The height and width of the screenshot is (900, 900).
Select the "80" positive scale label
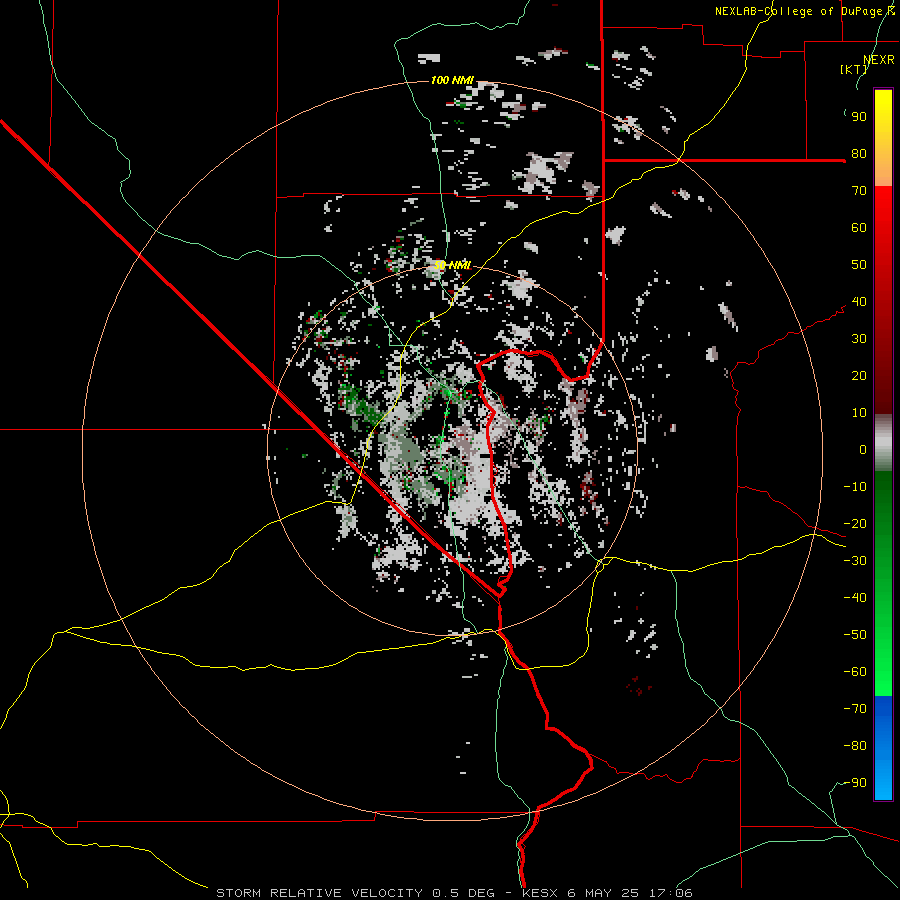[x=859, y=154]
